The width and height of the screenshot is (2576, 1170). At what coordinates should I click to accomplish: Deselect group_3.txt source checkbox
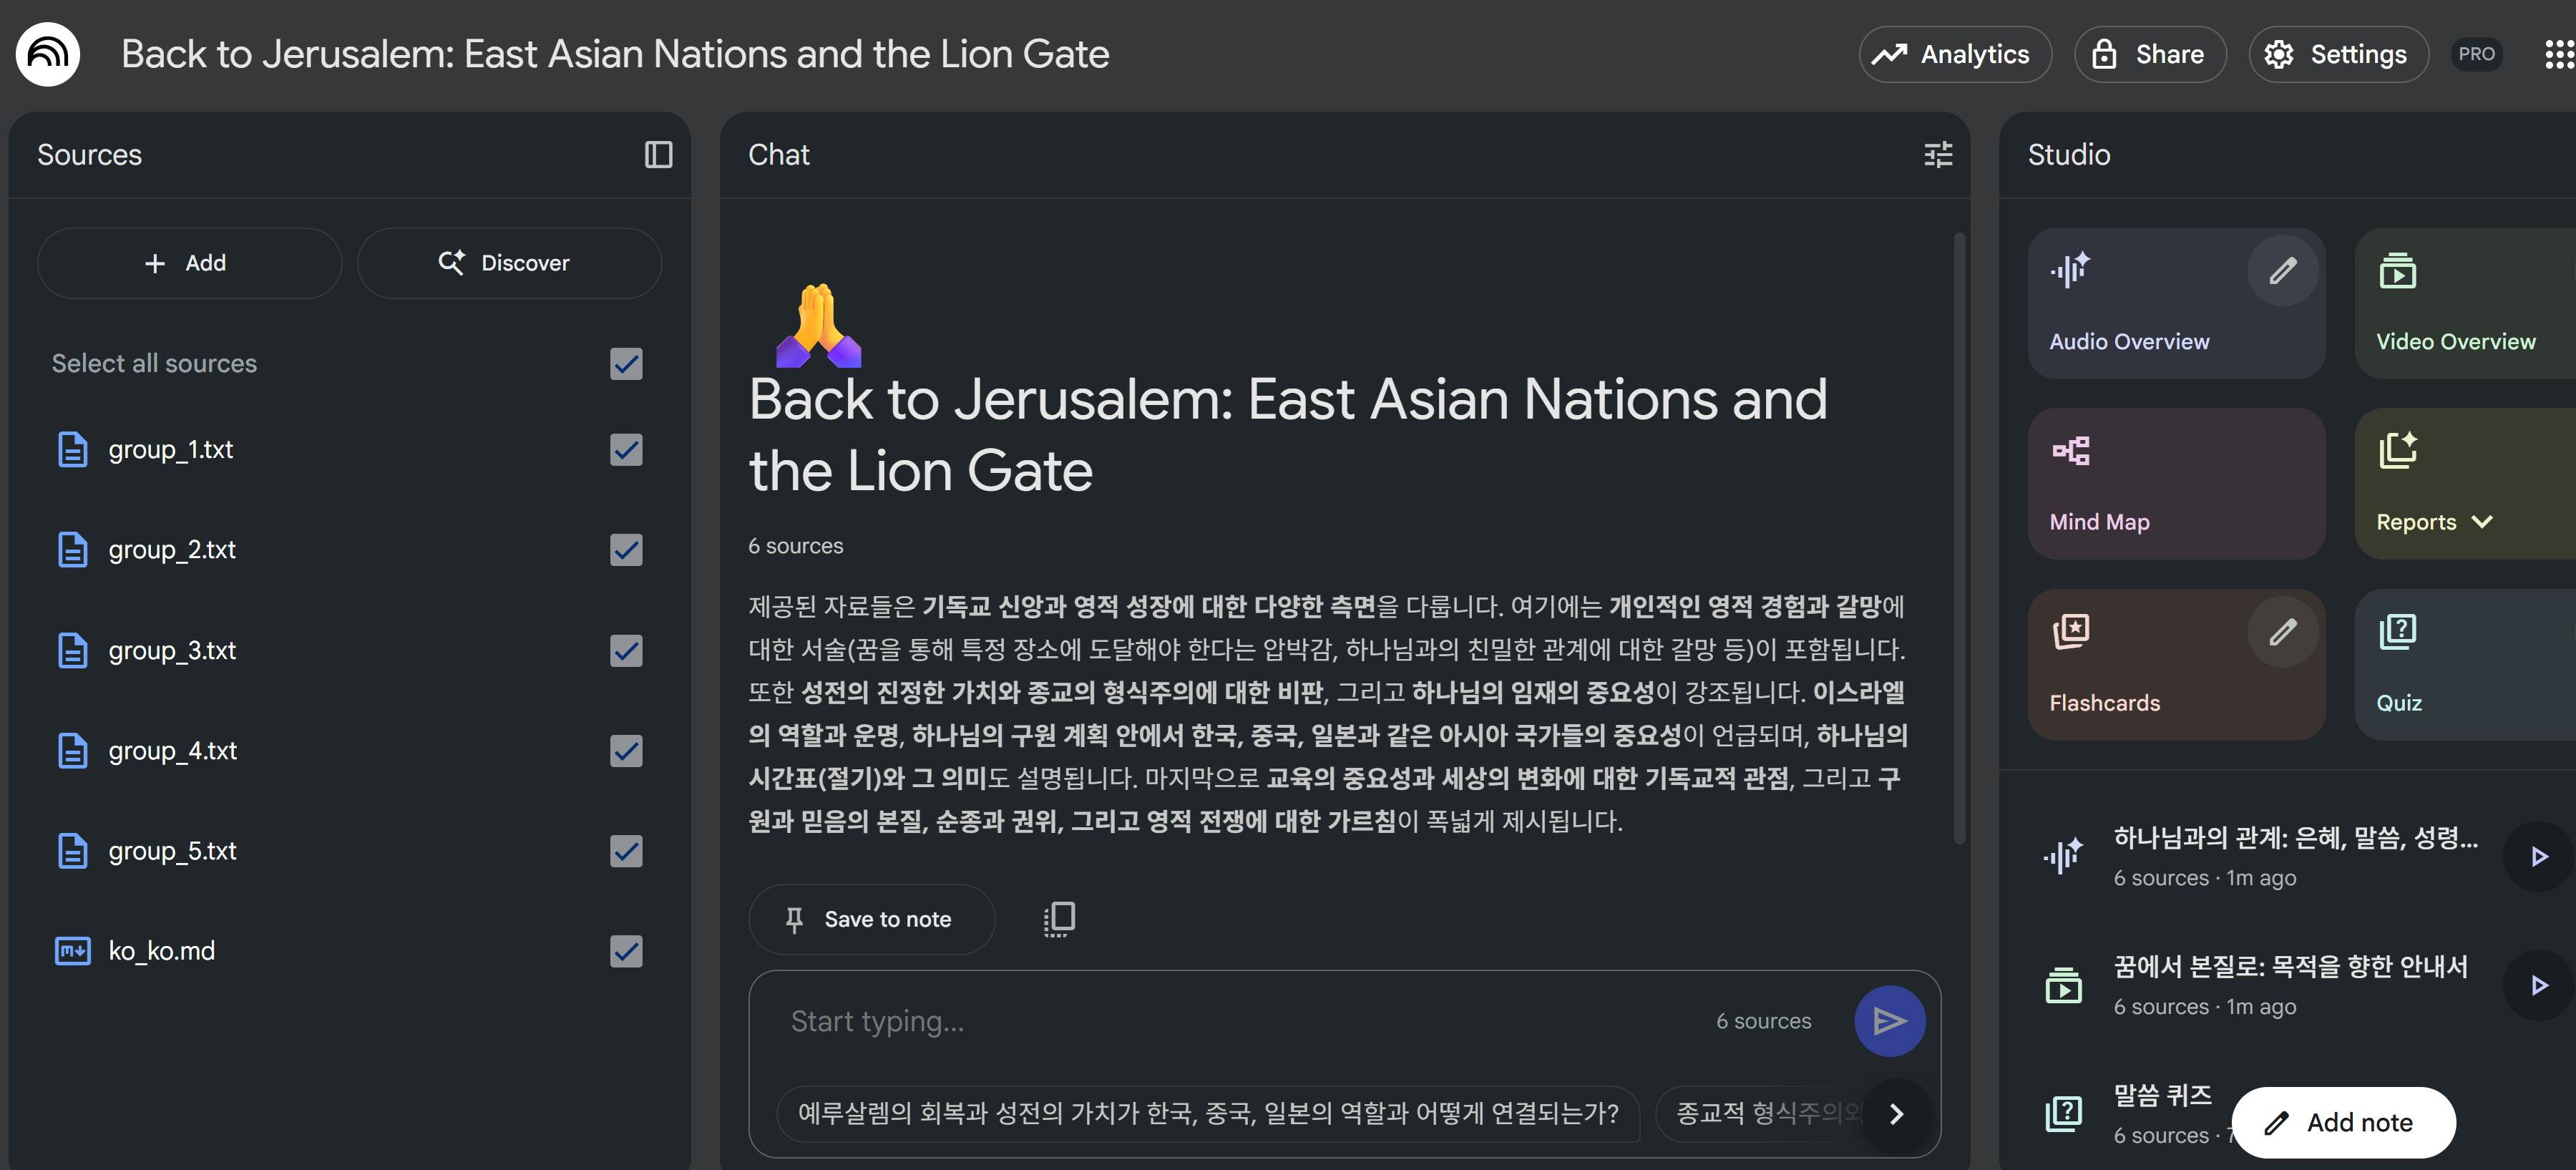pyautogui.click(x=626, y=651)
